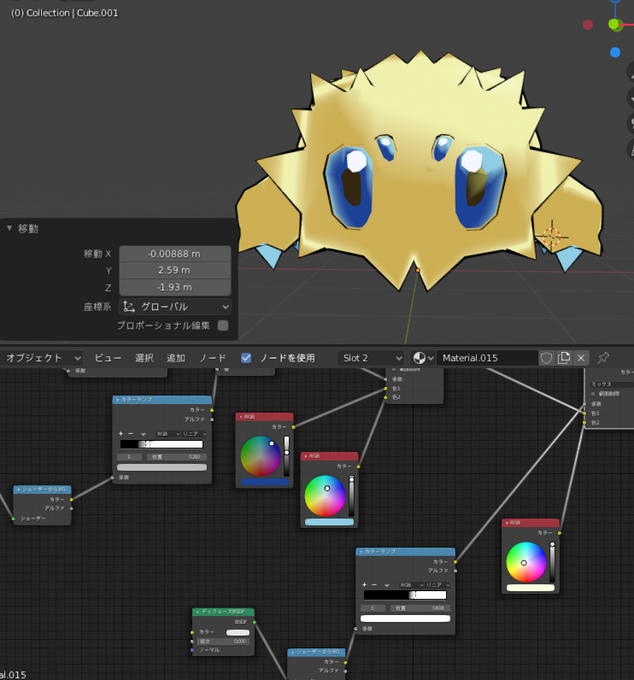Screen dimensions: 634x680
Task: Click the value slider of dark blue RGB node
Action: 287,456
